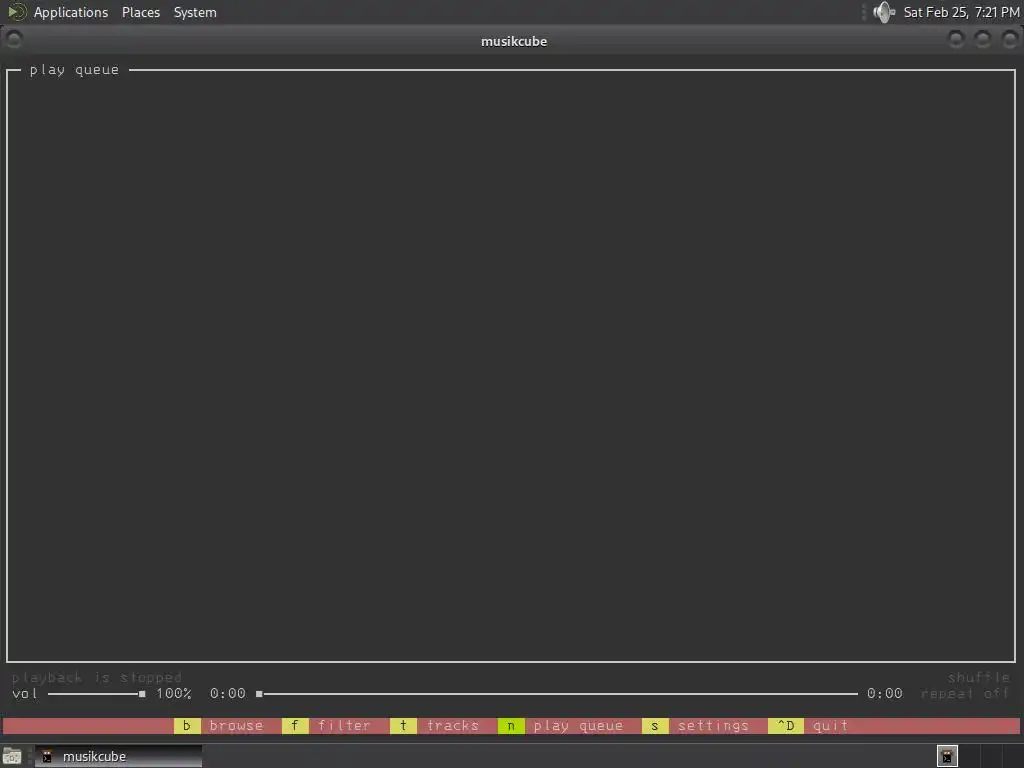Open musikcube settings from shortcut bar
The width and height of the screenshot is (1024, 768).
coord(696,726)
